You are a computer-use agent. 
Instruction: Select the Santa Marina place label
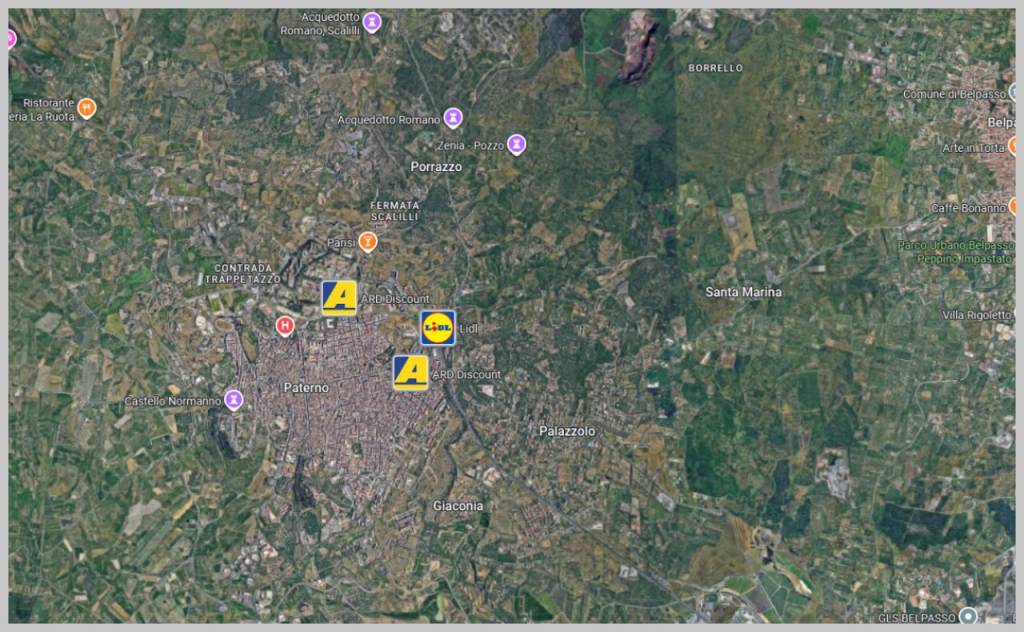743,292
